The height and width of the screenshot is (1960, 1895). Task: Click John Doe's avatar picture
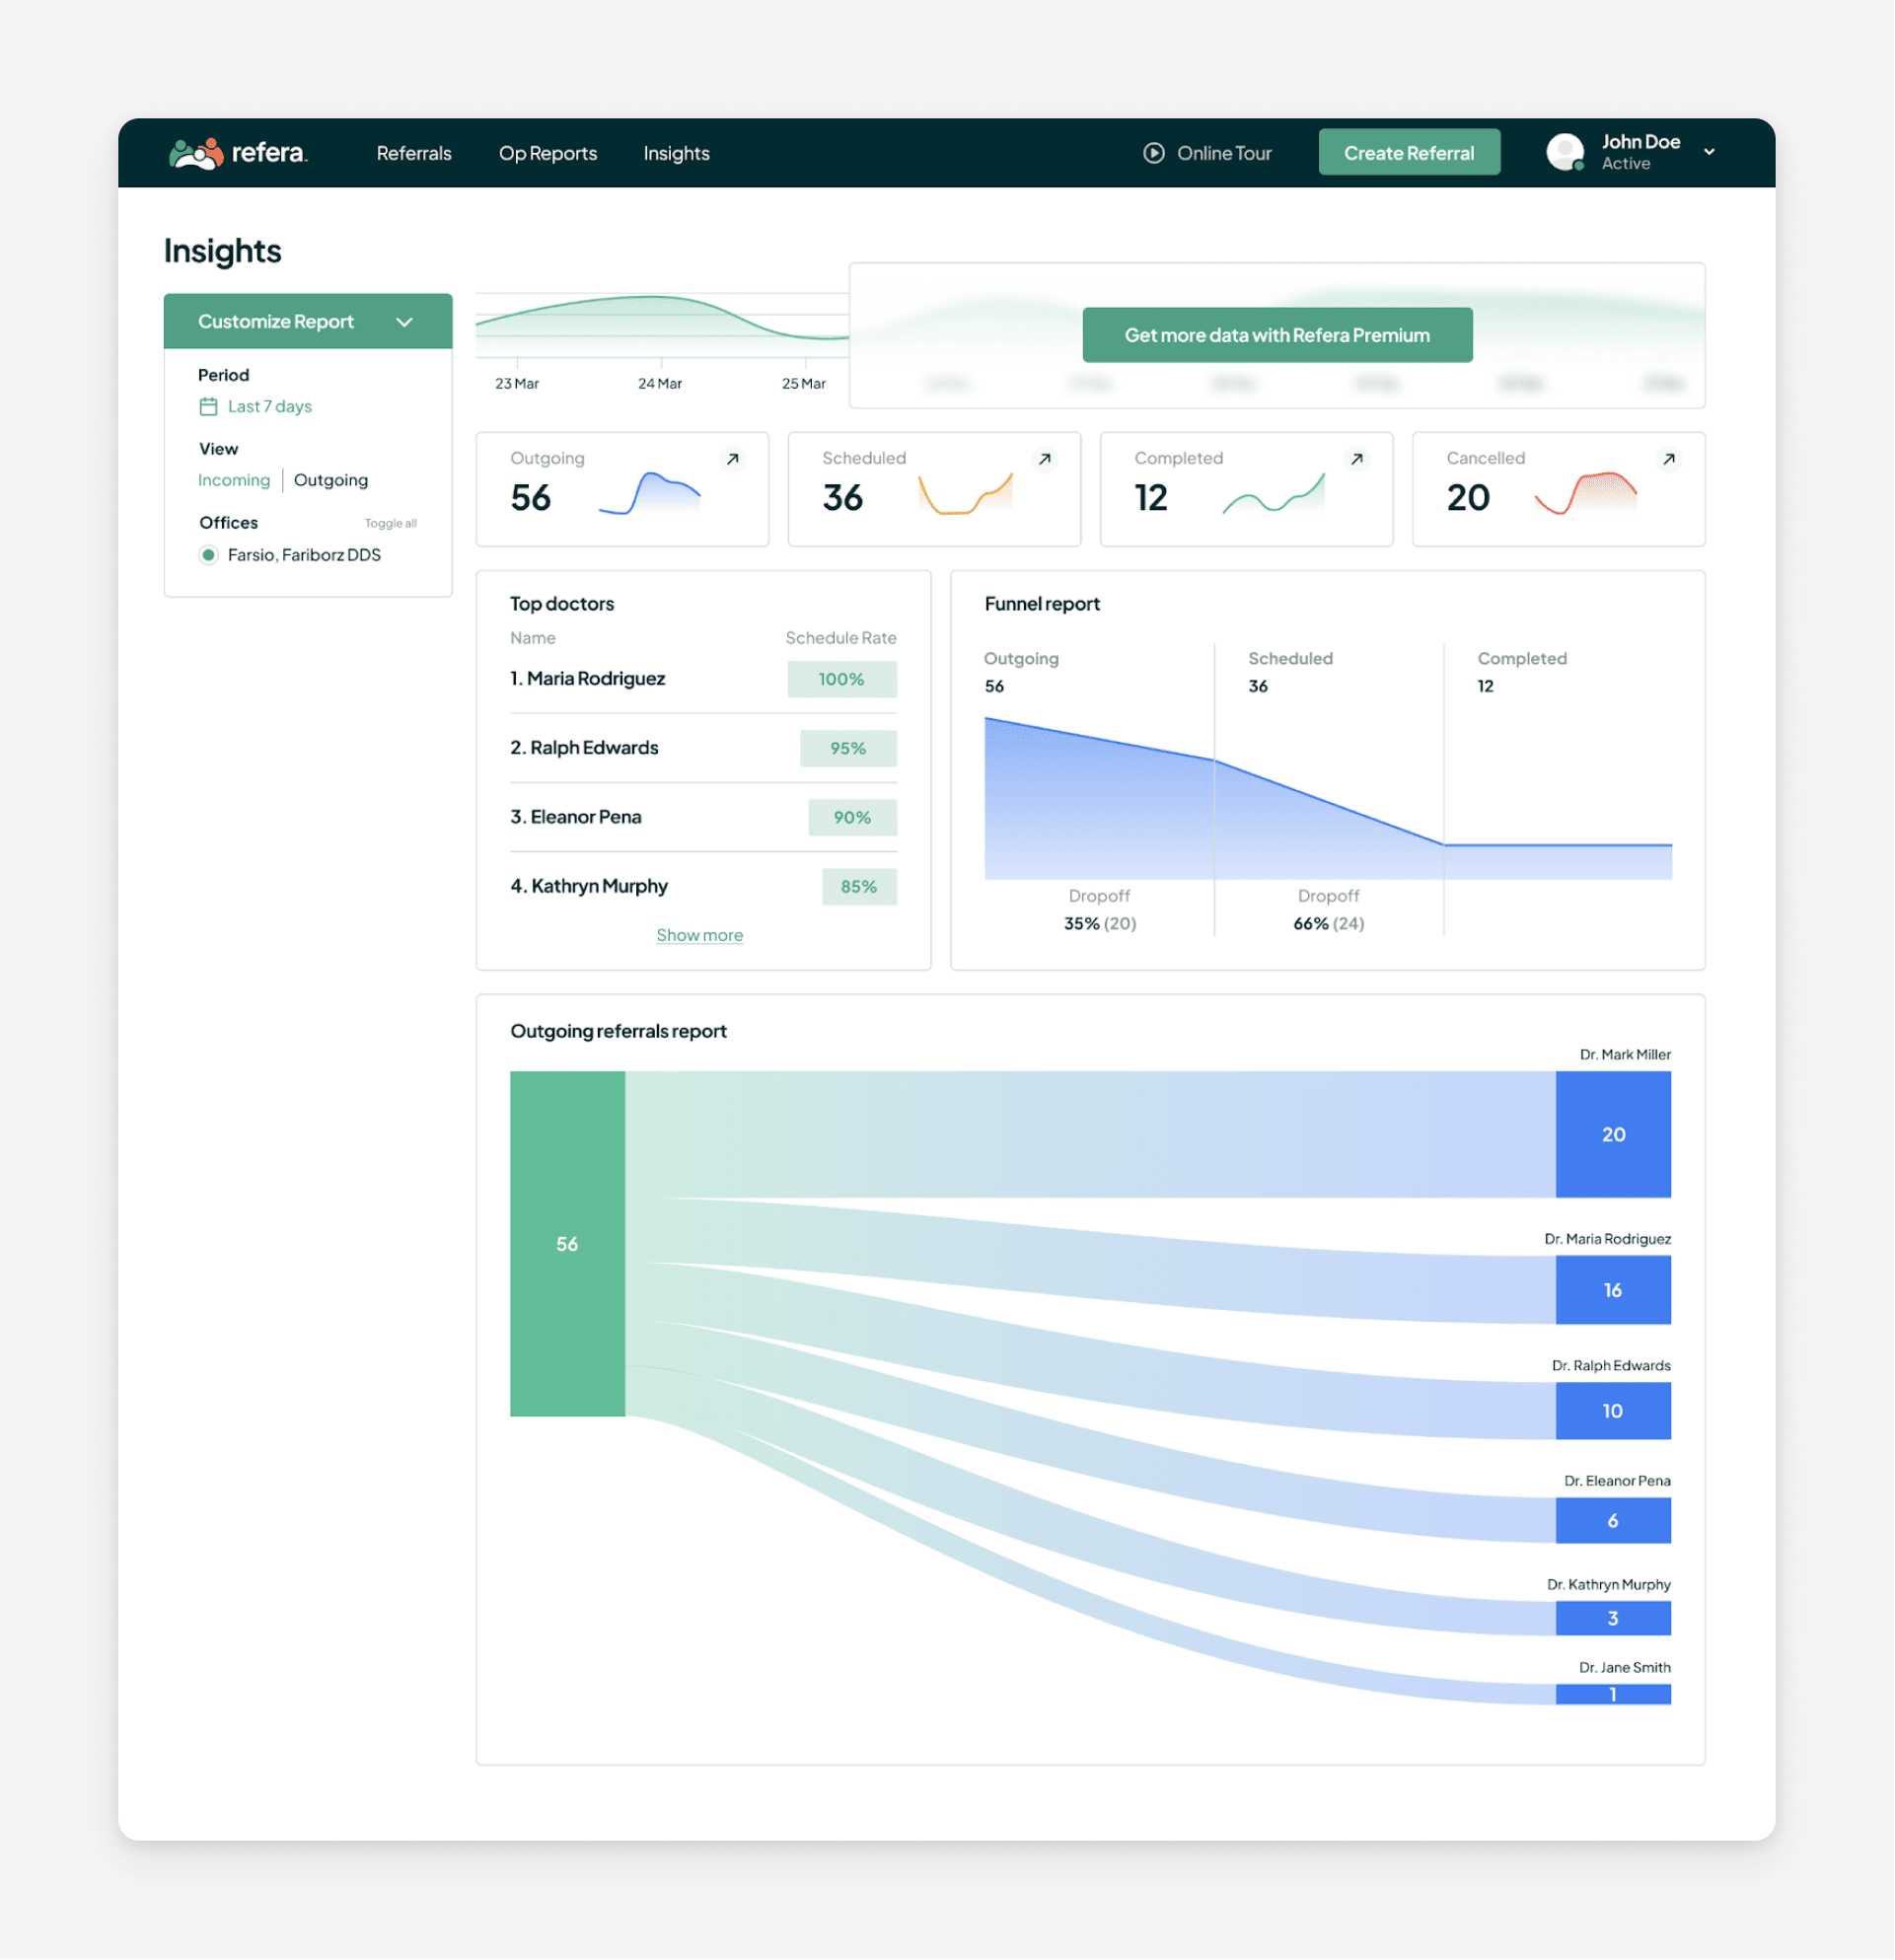pyautogui.click(x=1564, y=152)
